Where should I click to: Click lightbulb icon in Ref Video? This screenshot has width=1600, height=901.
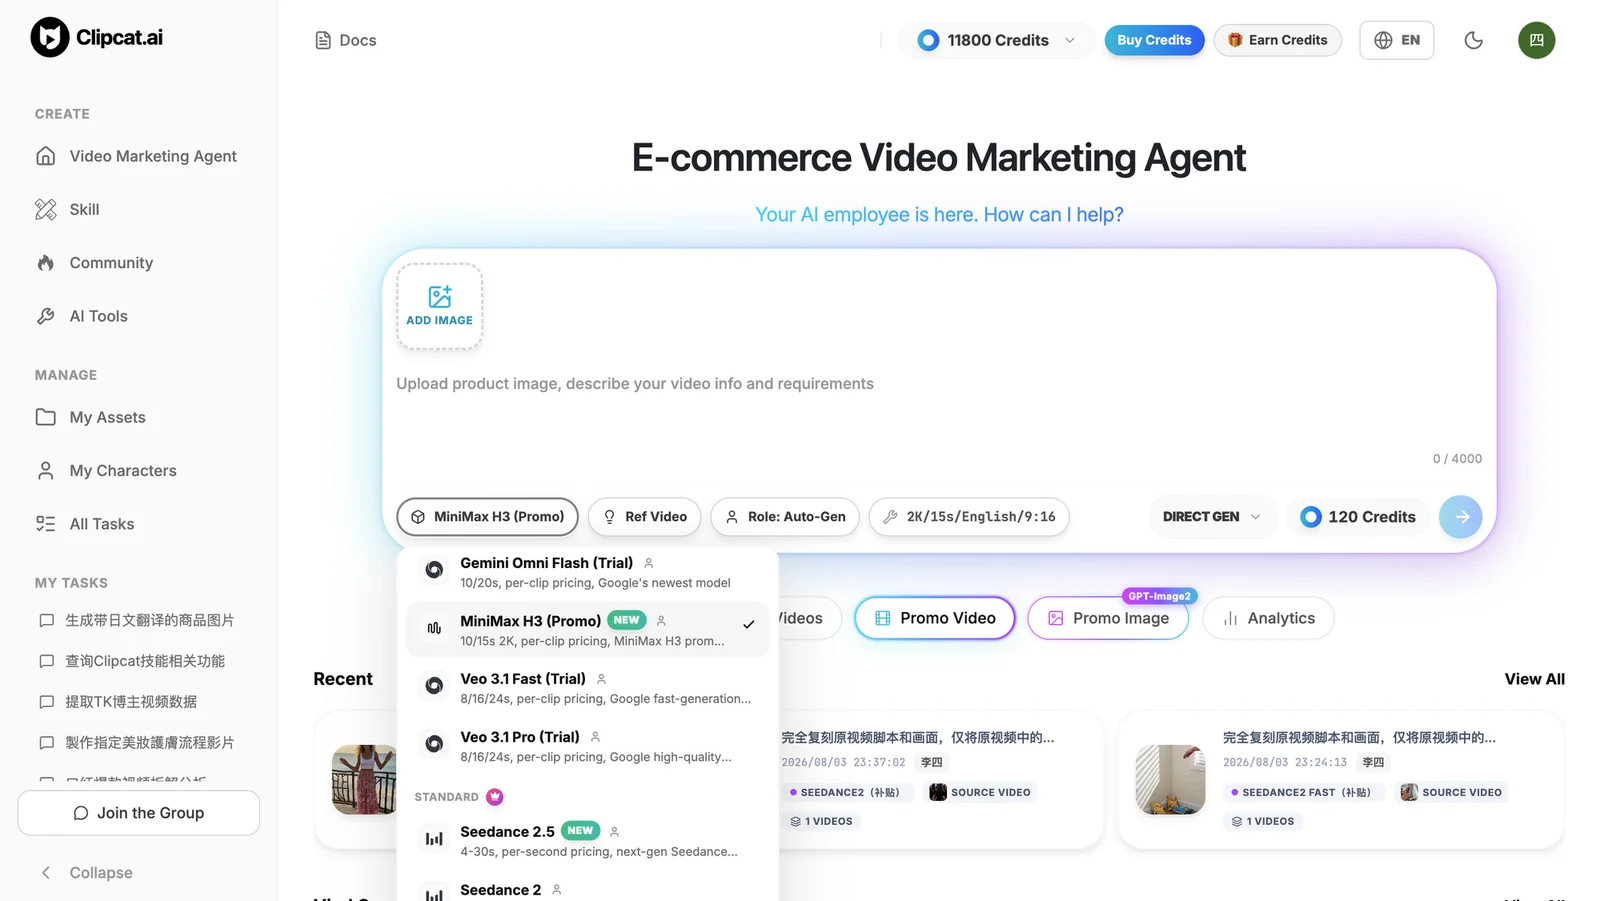(609, 517)
